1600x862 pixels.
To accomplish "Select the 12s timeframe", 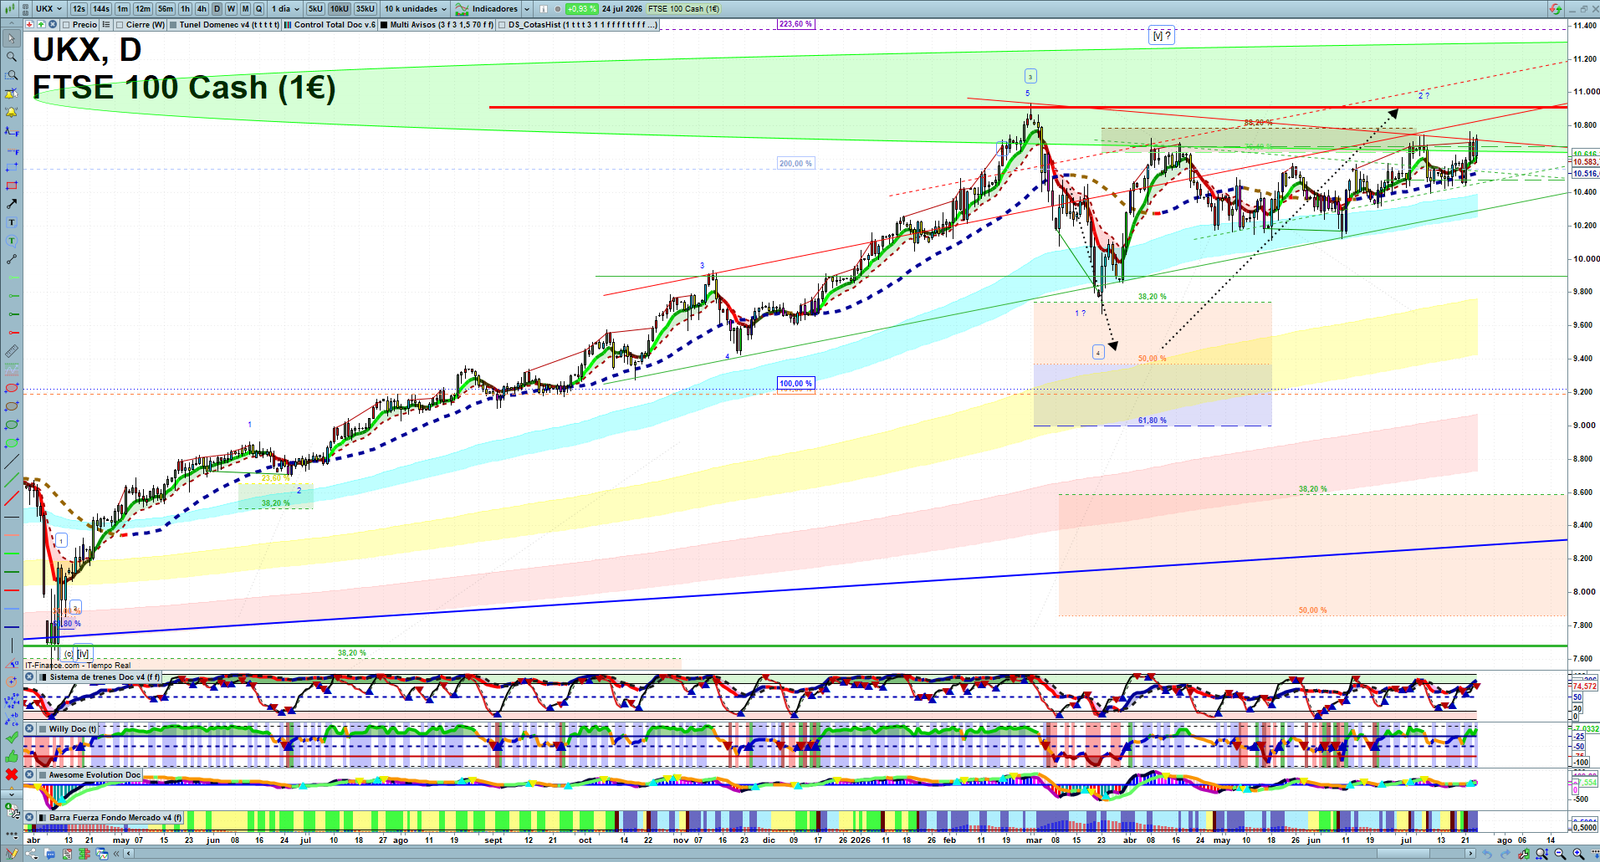I will [x=78, y=8].
